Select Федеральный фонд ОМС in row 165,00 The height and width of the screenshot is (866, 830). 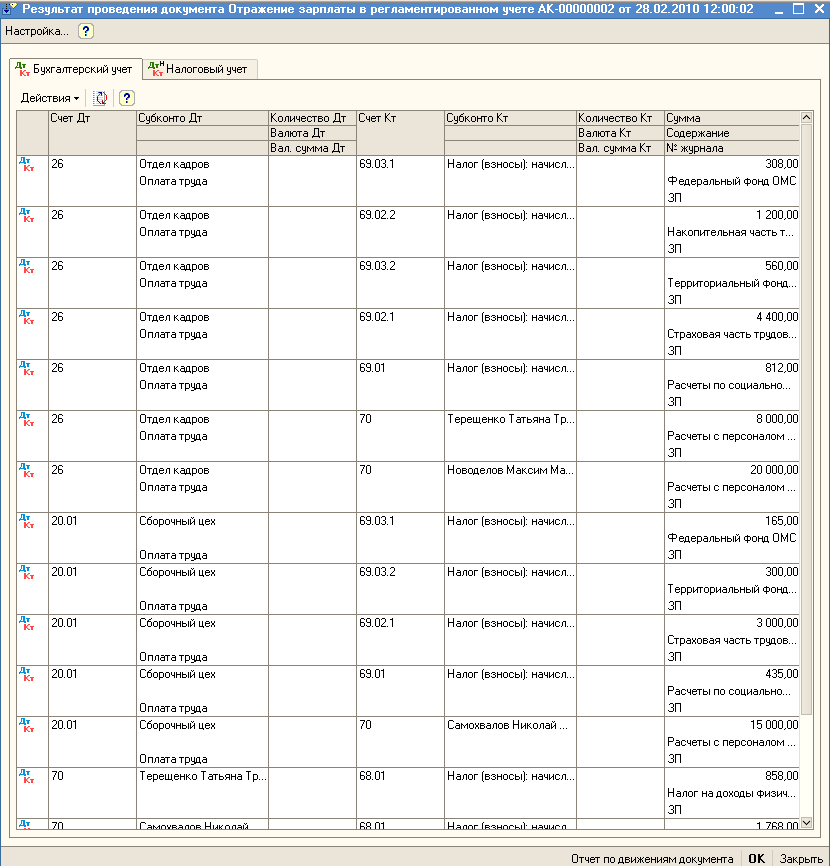tap(732, 538)
